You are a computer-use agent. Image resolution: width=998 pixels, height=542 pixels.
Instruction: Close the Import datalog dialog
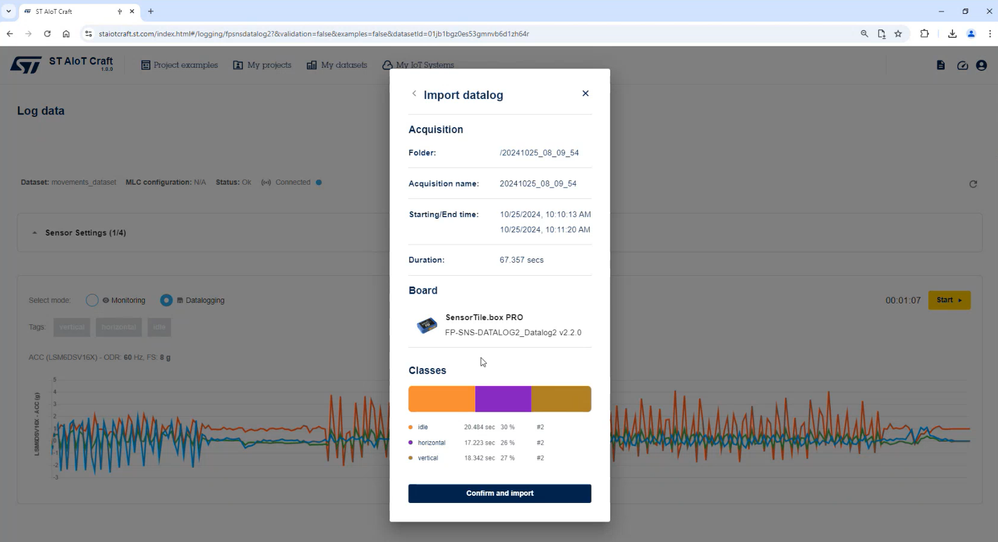pos(586,94)
